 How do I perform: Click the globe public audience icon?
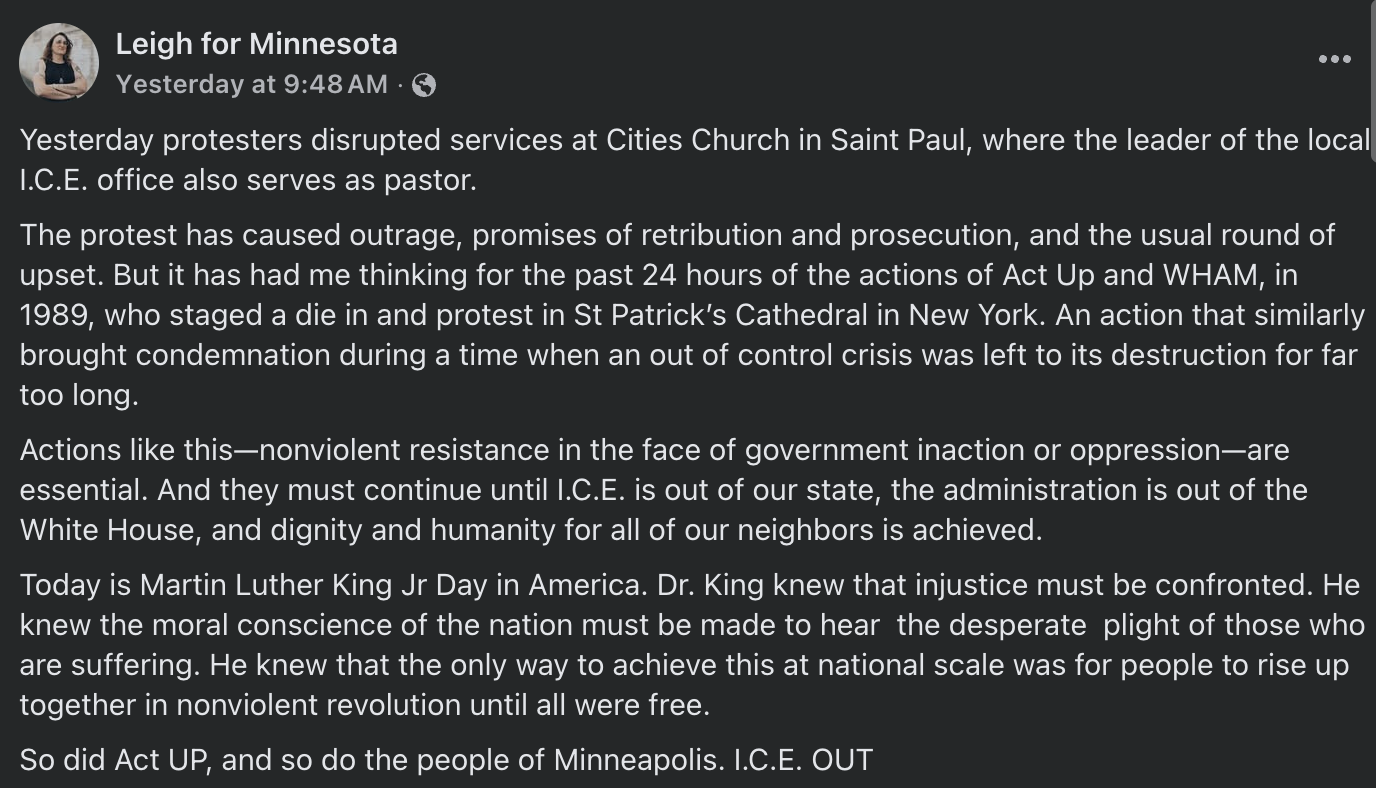(x=424, y=85)
